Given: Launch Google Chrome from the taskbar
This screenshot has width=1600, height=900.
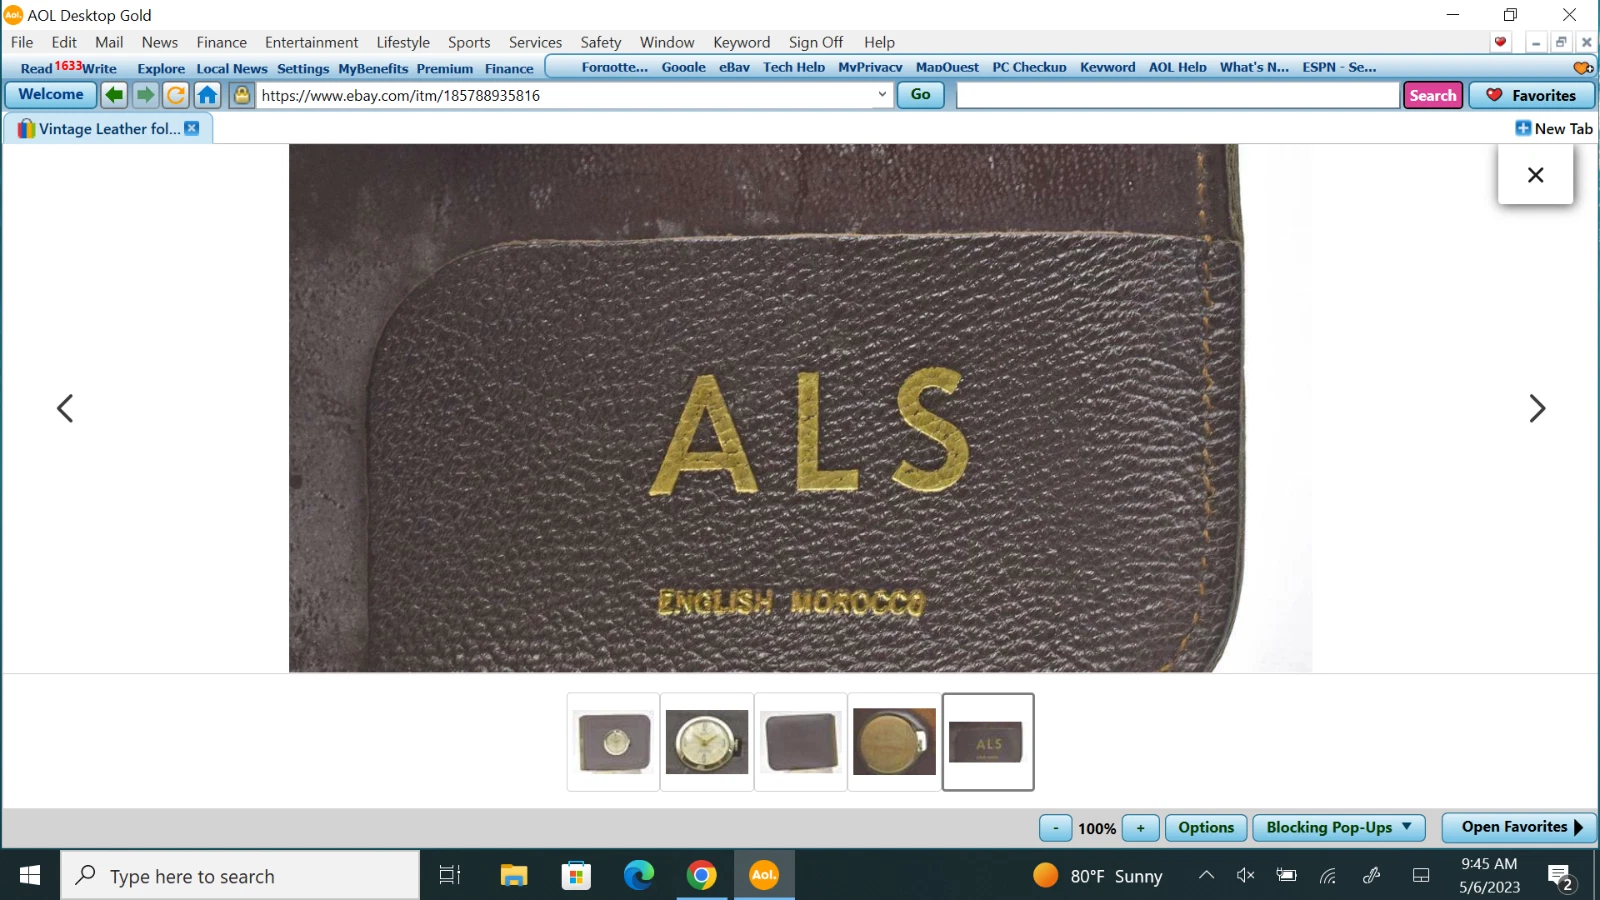Looking at the screenshot, I should point(702,876).
